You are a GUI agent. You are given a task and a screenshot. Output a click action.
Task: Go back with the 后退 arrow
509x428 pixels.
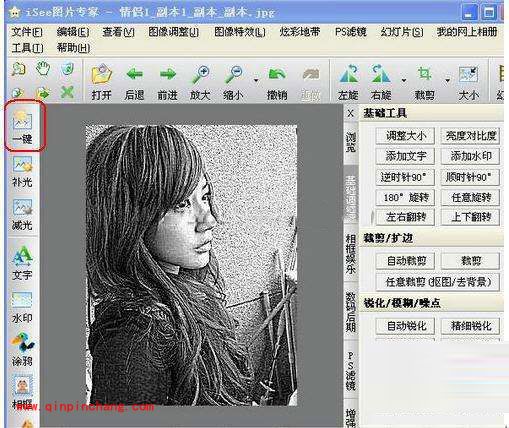(134, 82)
